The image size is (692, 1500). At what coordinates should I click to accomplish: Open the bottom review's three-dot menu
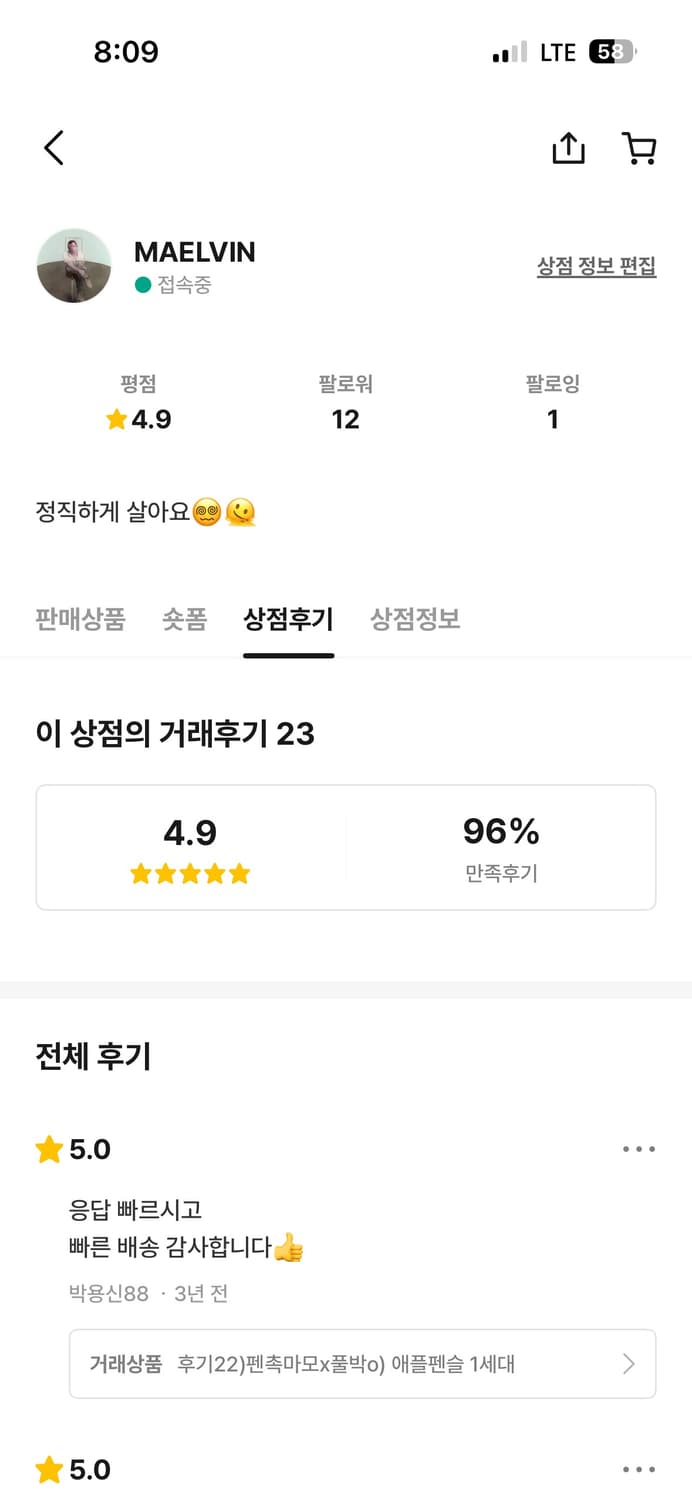click(x=638, y=1468)
